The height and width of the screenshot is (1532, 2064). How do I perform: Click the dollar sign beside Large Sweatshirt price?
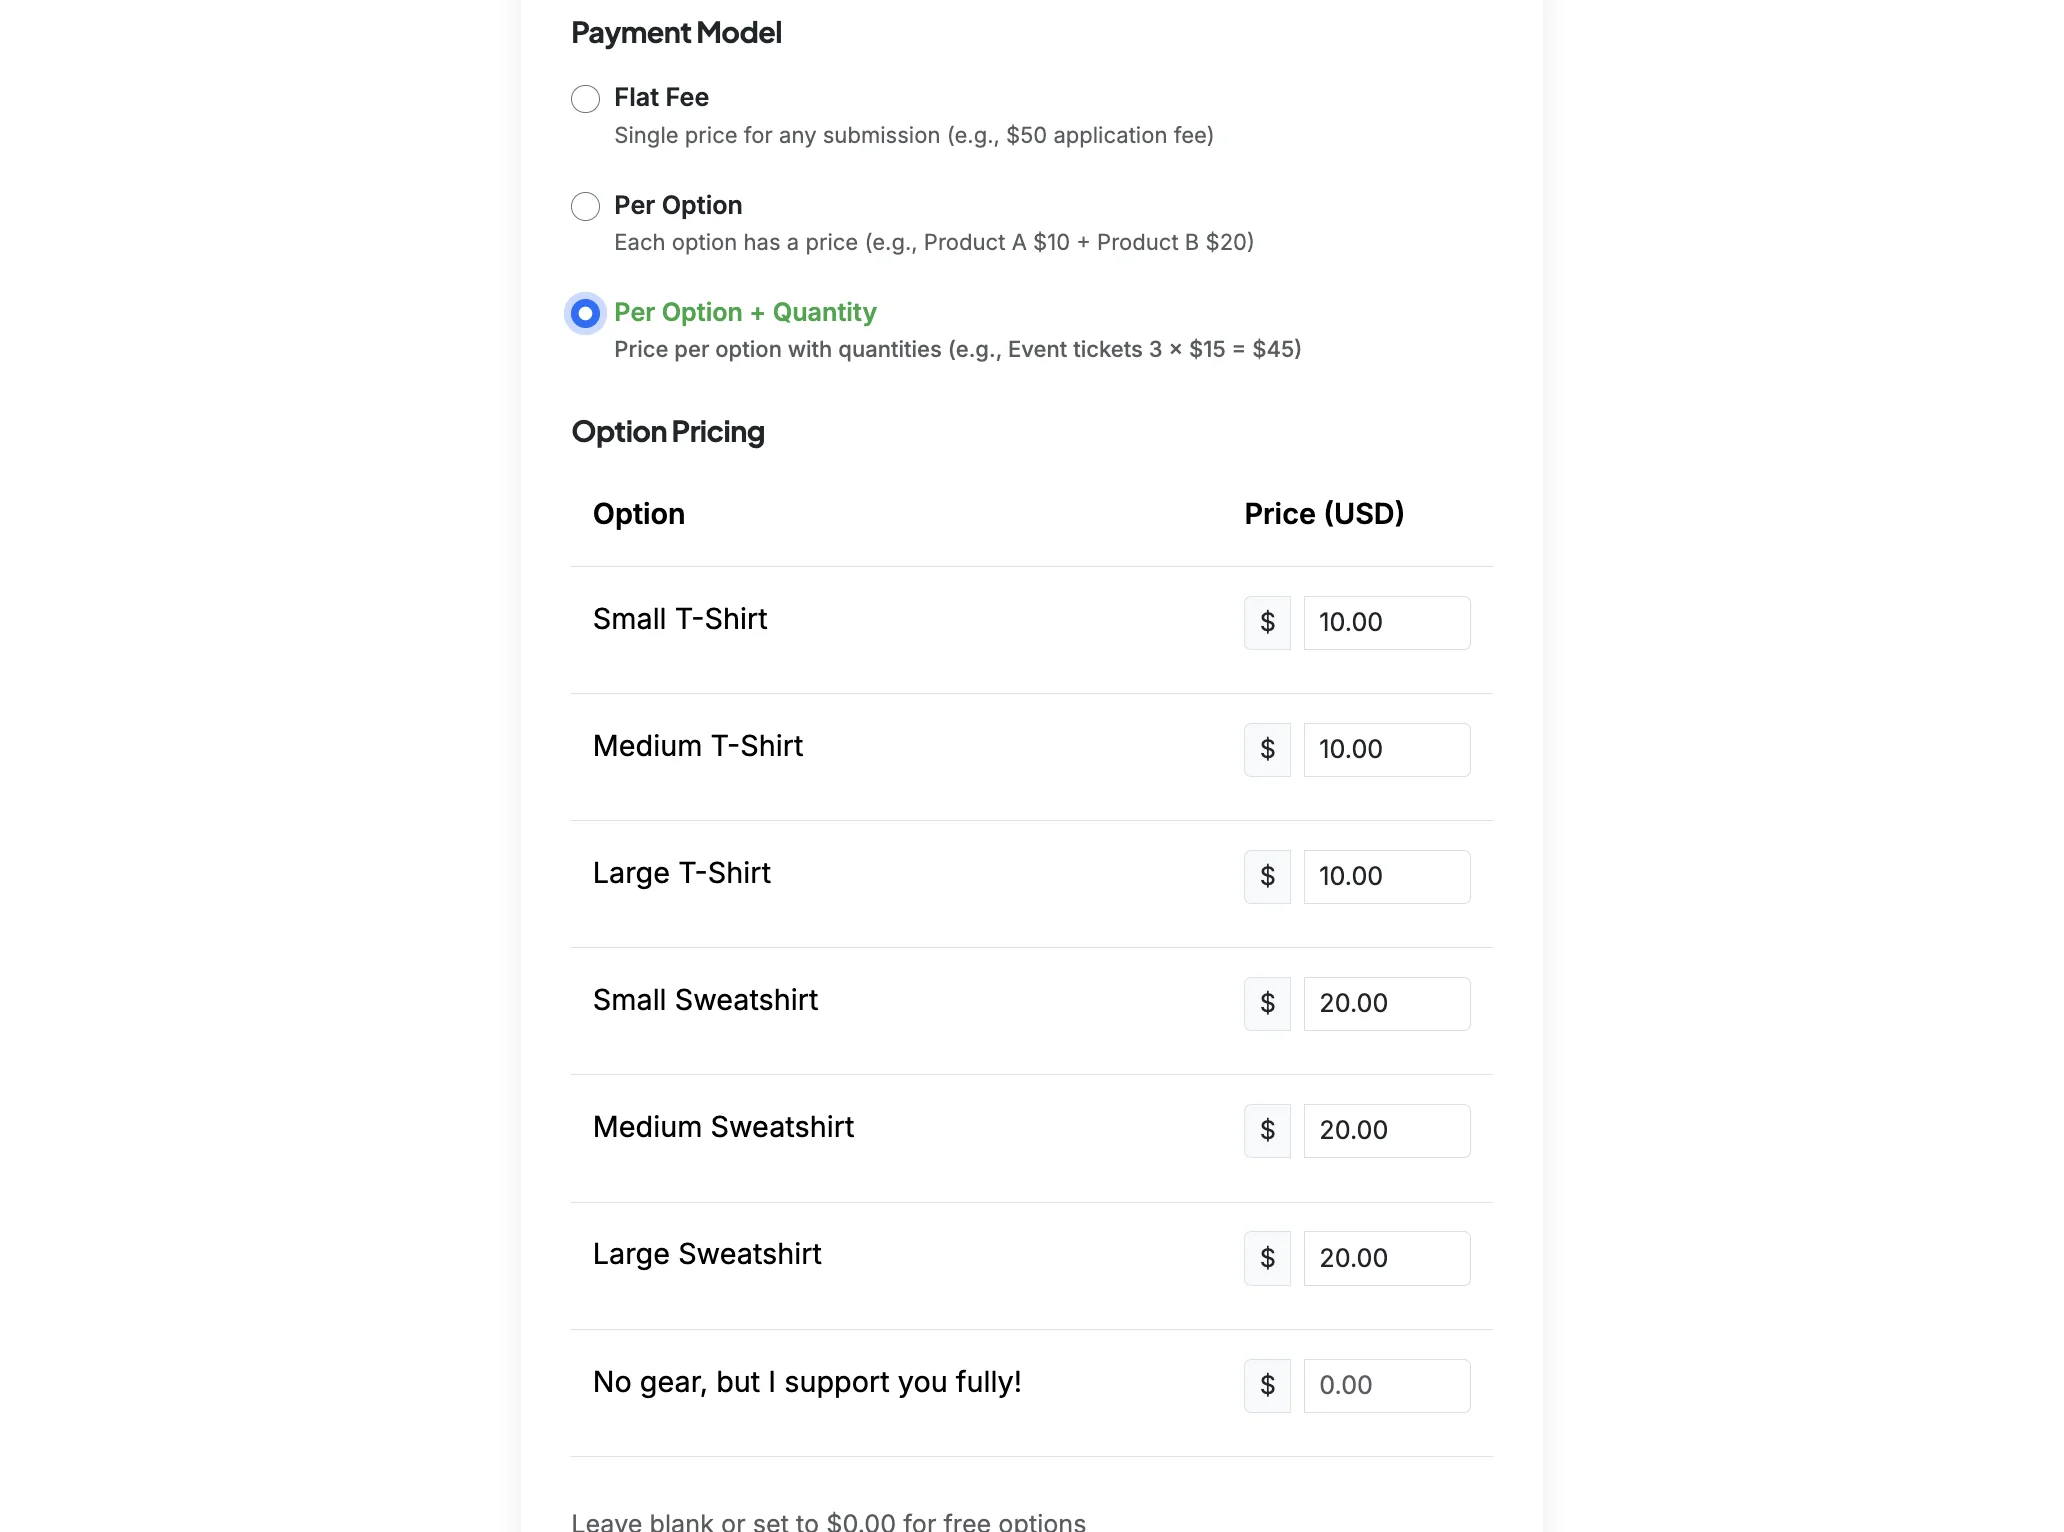tap(1267, 1257)
